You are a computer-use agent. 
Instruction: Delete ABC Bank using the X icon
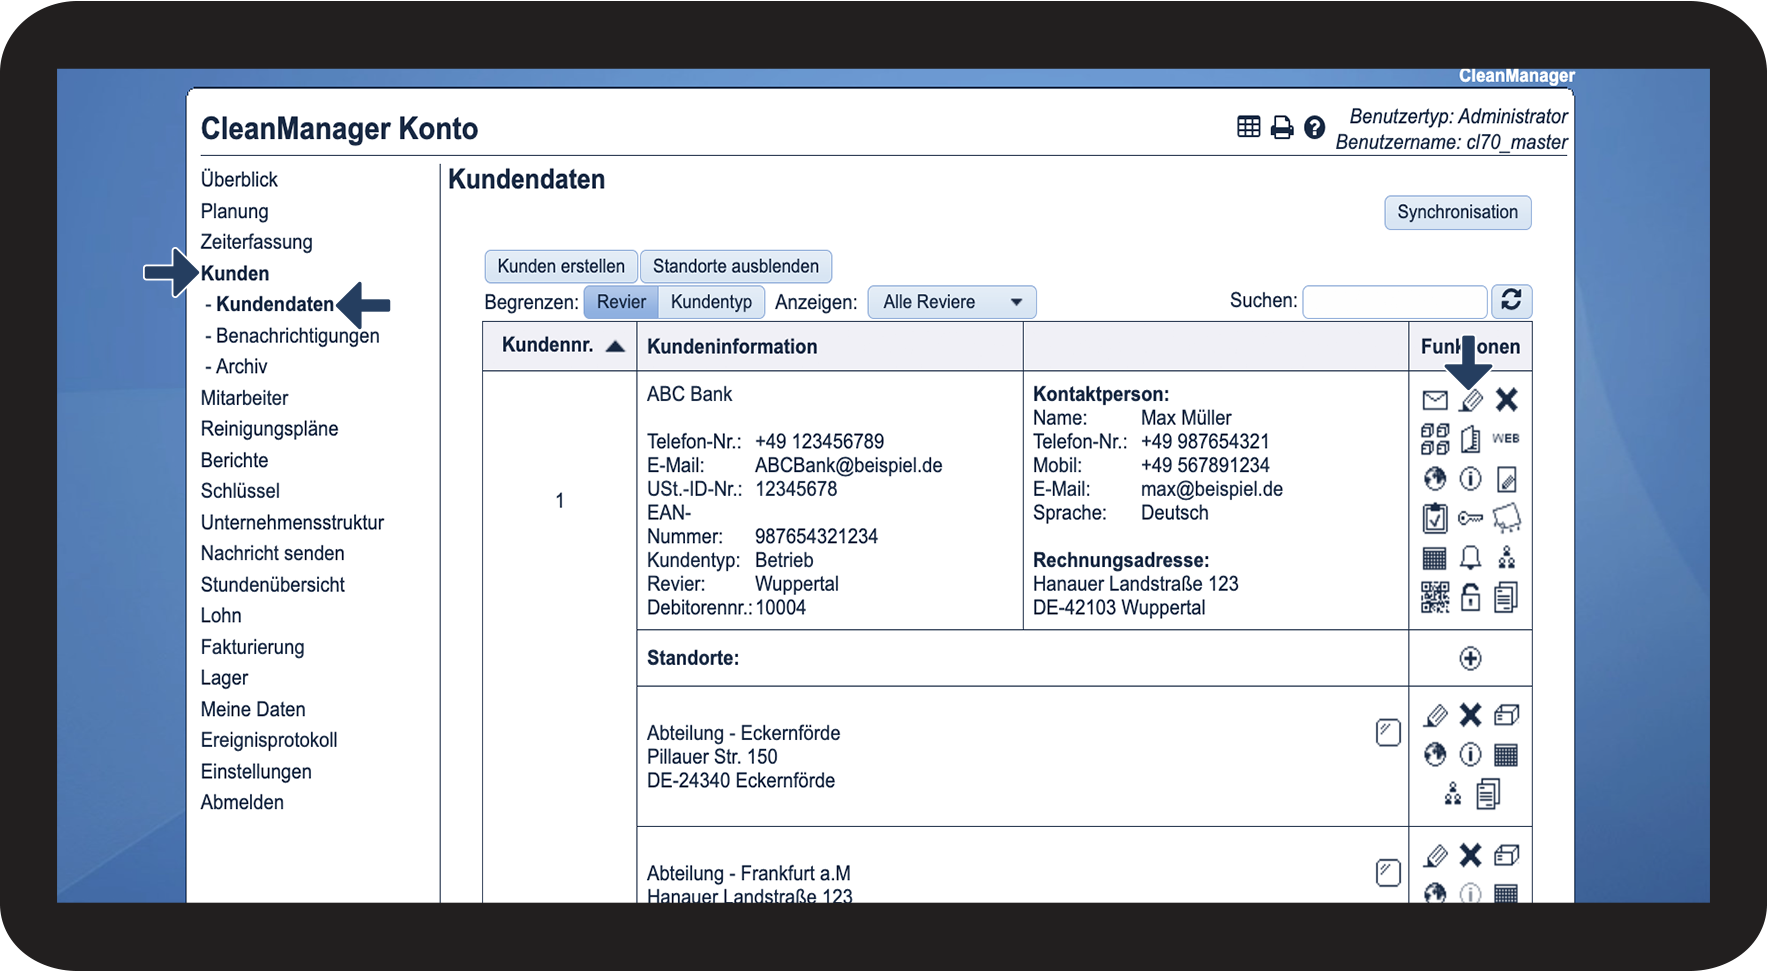1506,400
